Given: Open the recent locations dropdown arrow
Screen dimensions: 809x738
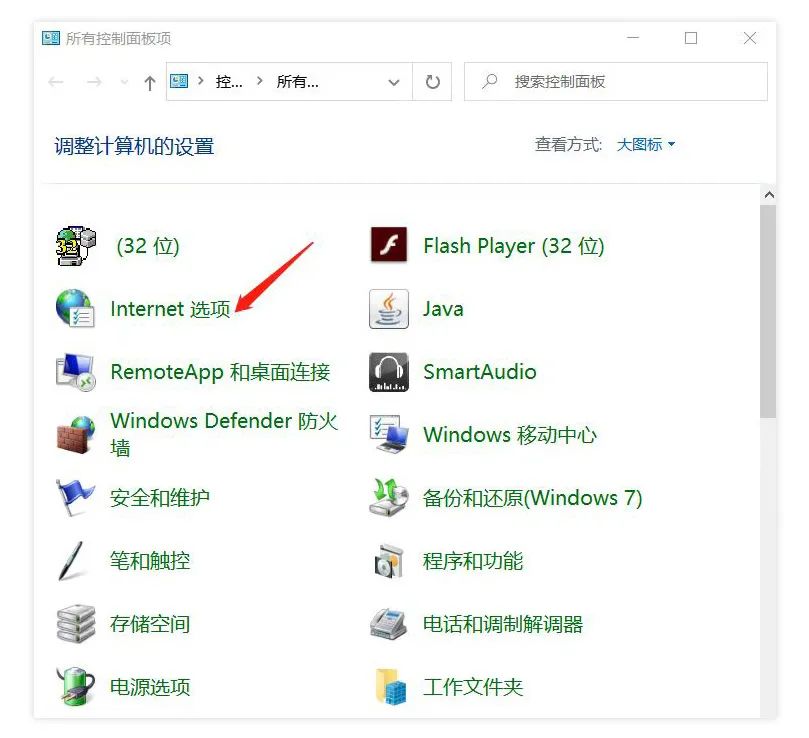Looking at the screenshot, I should (124, 82).
